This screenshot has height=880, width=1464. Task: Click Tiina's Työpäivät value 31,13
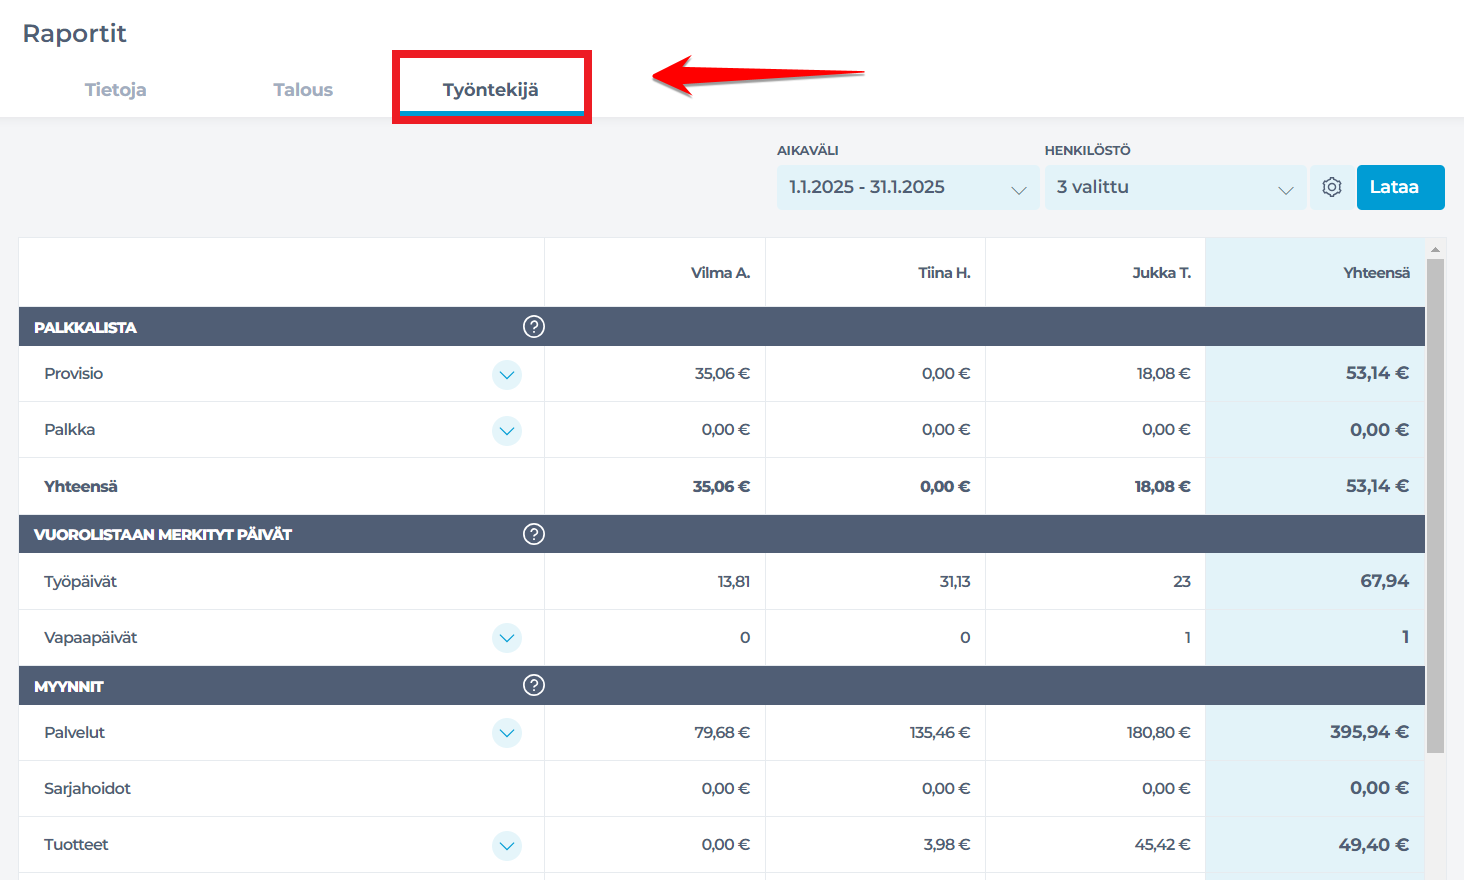[x=955, y=582]
